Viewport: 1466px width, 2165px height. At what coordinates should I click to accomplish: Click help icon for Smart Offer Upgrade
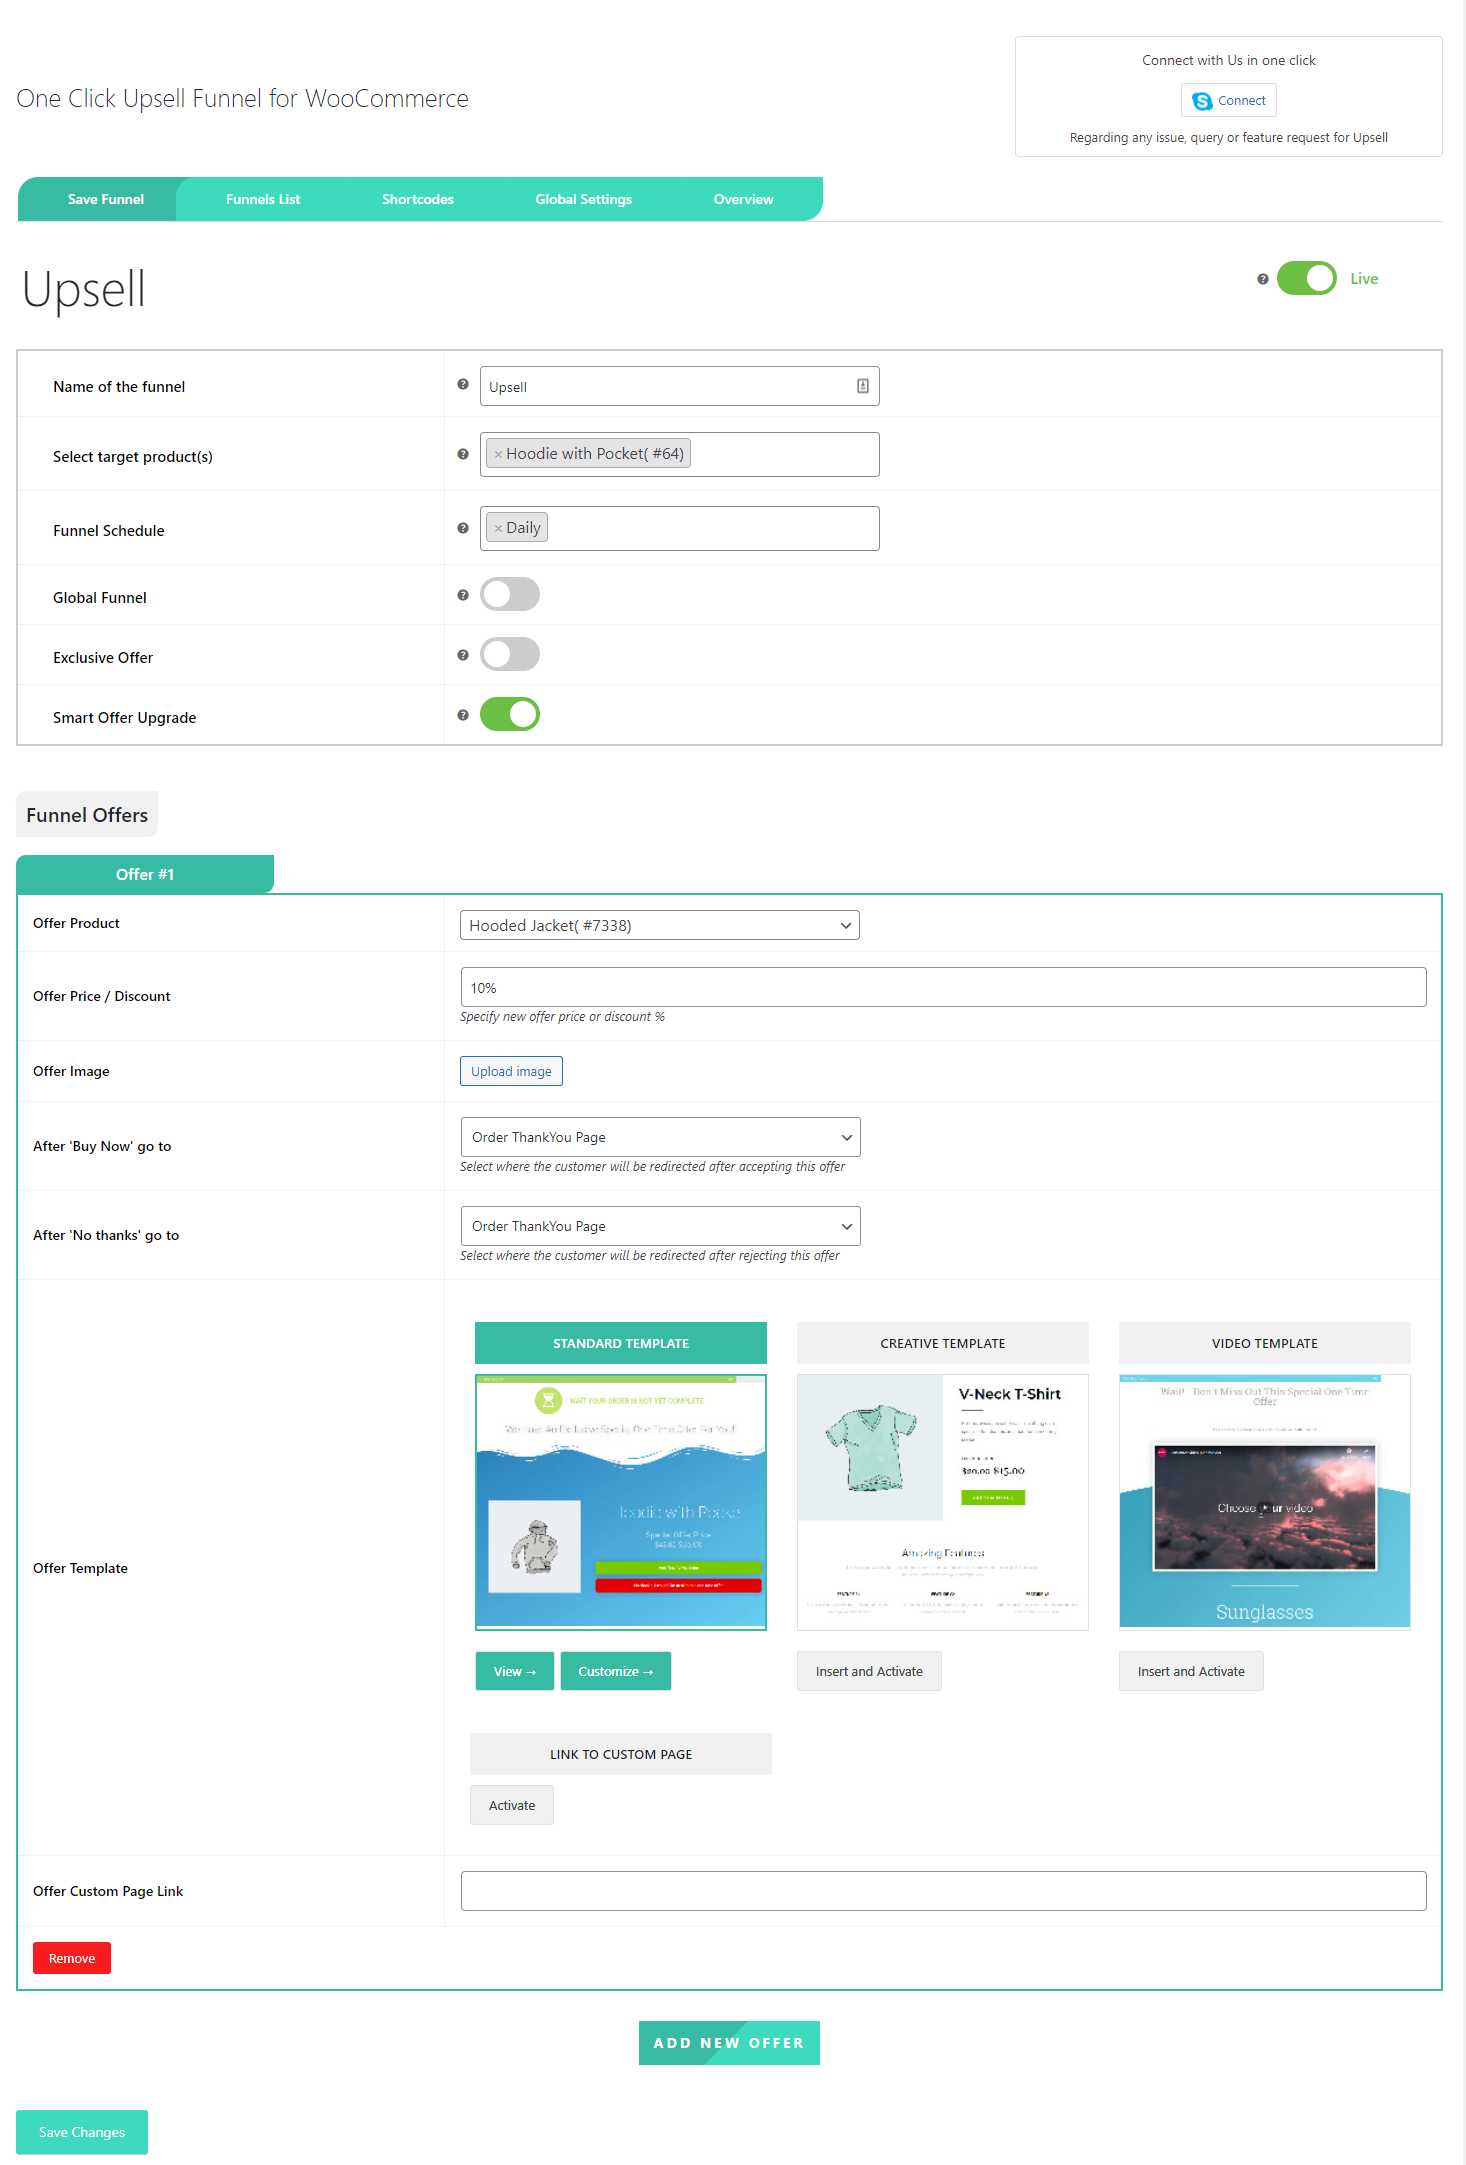coord(463,715)
